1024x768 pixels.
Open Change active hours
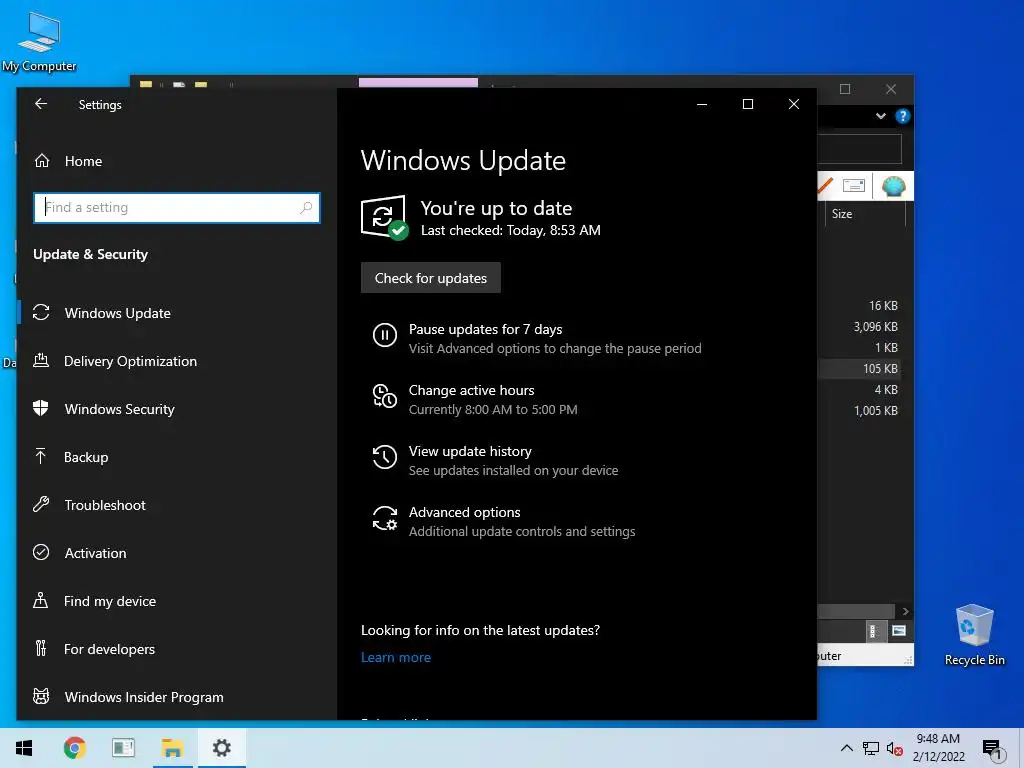point(475,400)
